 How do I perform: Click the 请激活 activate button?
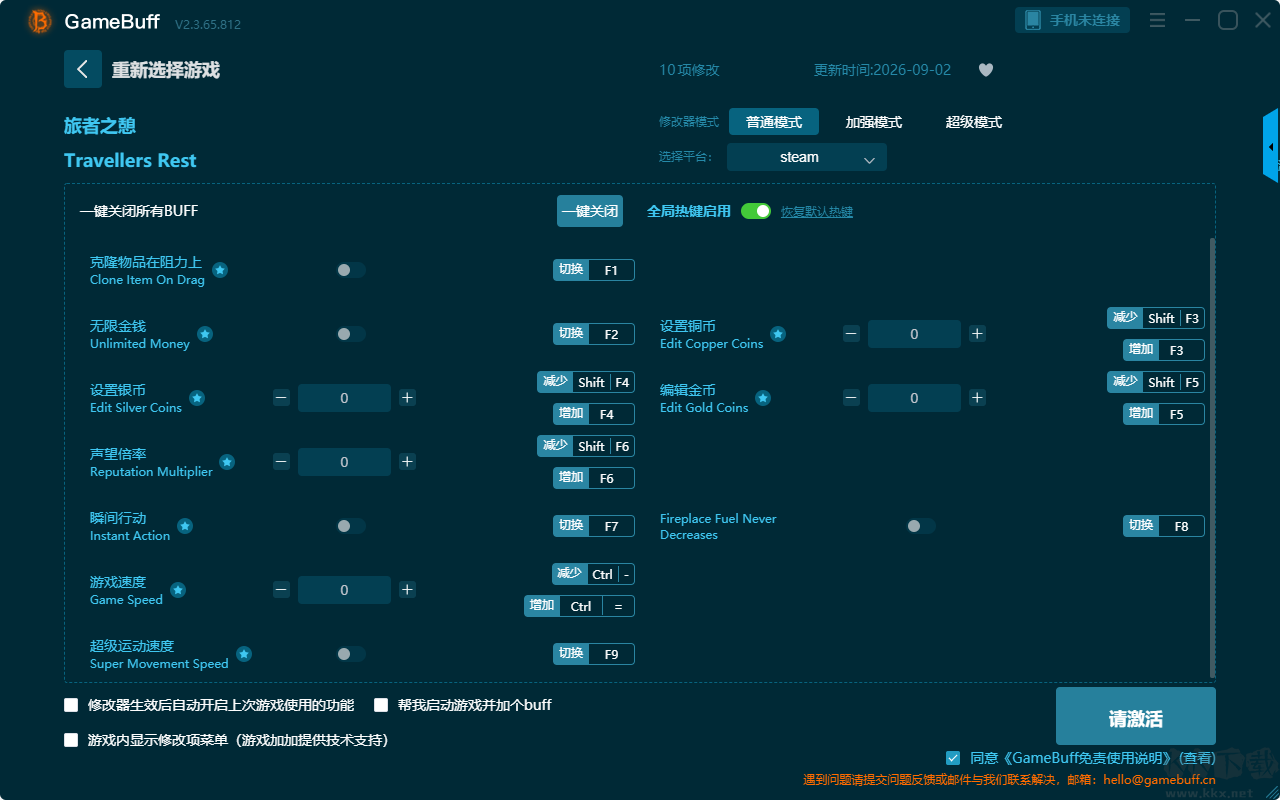[1136, 716]
